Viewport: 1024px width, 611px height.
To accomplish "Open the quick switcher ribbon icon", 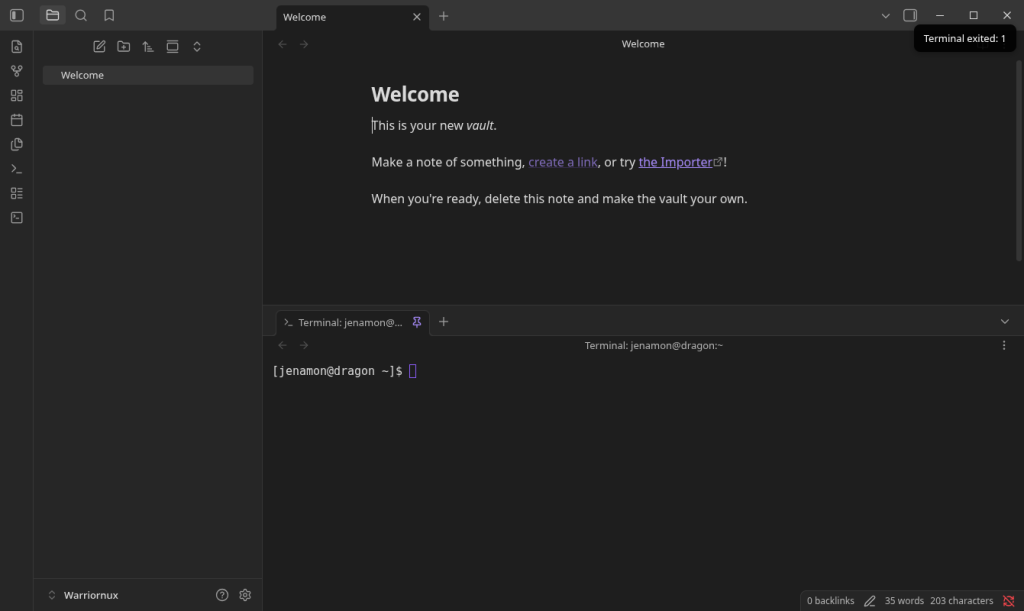I will (x=17, y=47).
